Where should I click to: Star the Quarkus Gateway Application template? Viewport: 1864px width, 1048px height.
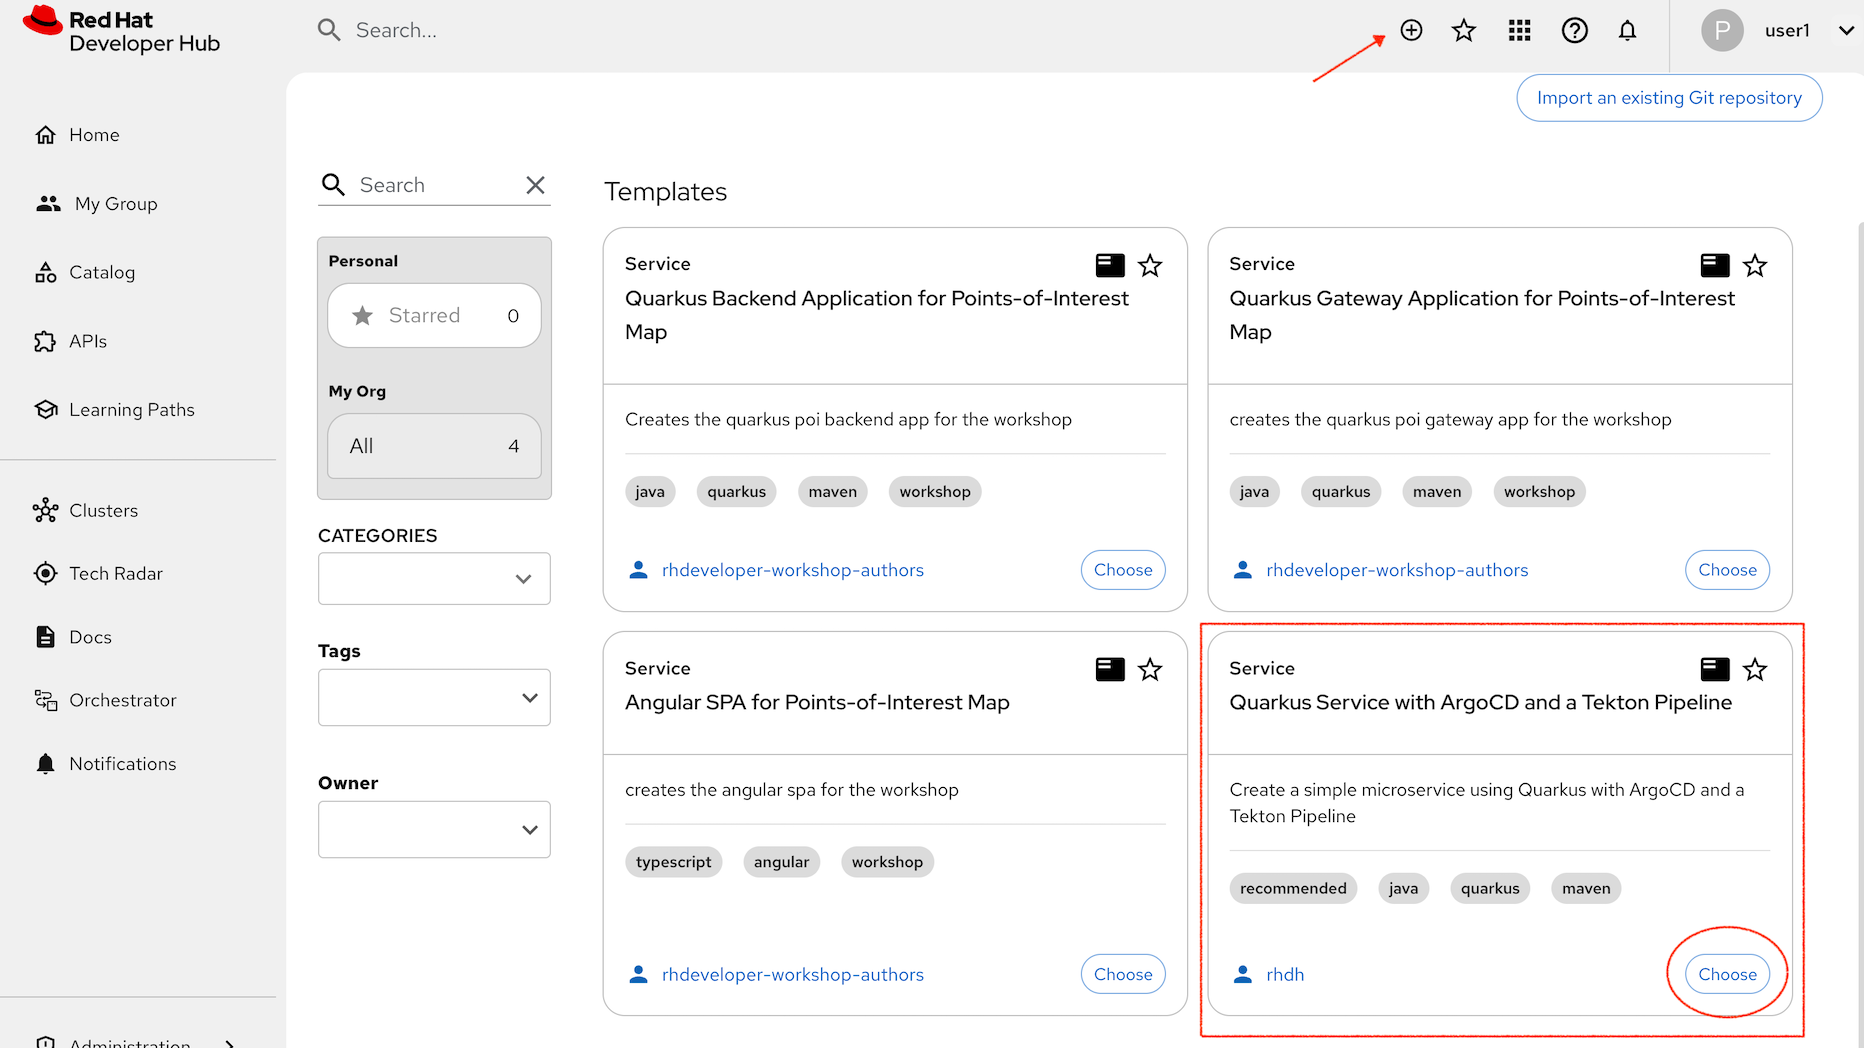coord(1754,265)
